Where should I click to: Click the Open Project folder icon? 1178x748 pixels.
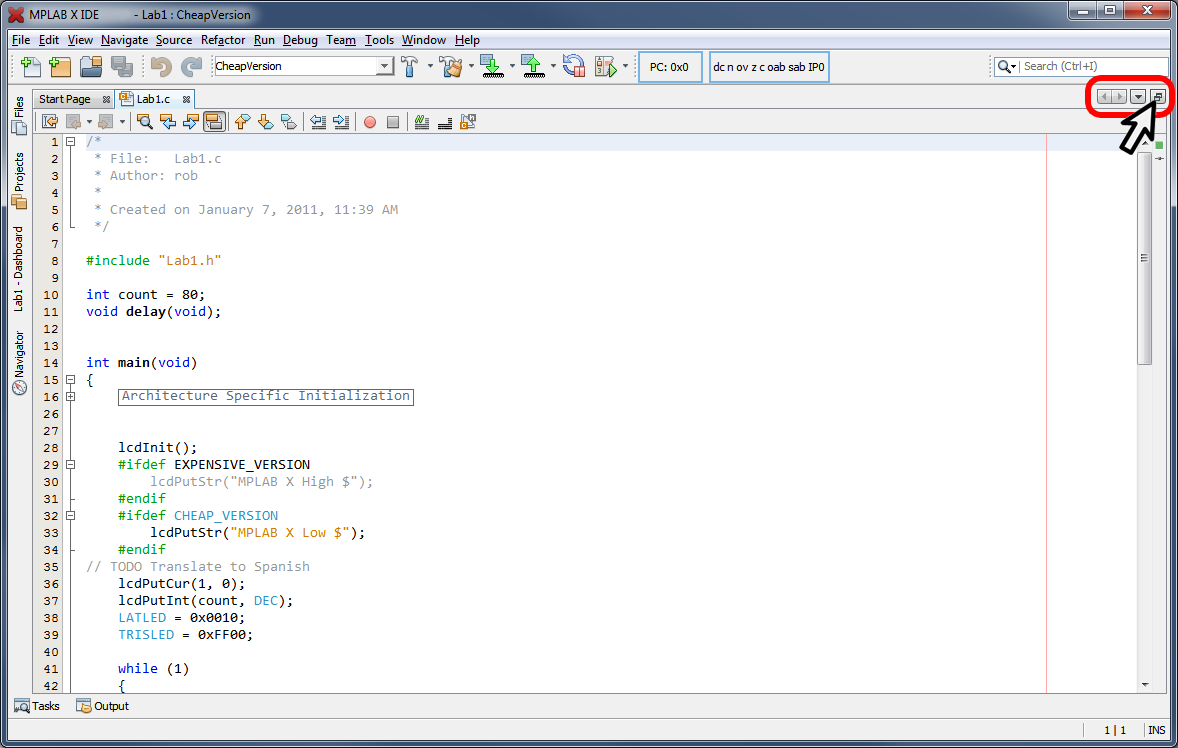pyautogui.click(x=91, y=67)
